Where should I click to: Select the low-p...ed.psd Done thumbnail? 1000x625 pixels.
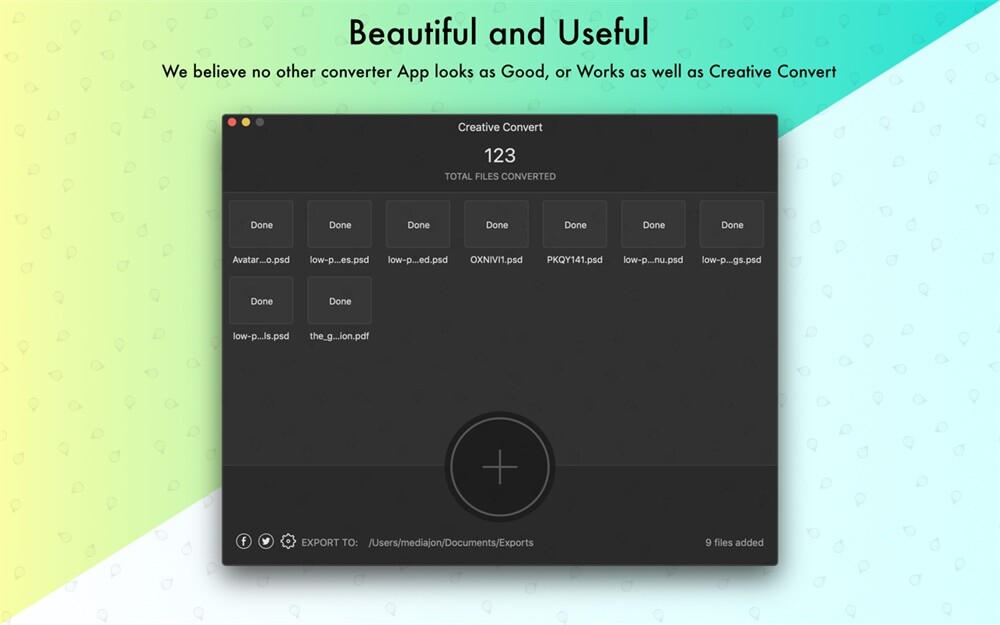[x=418, y=224]
